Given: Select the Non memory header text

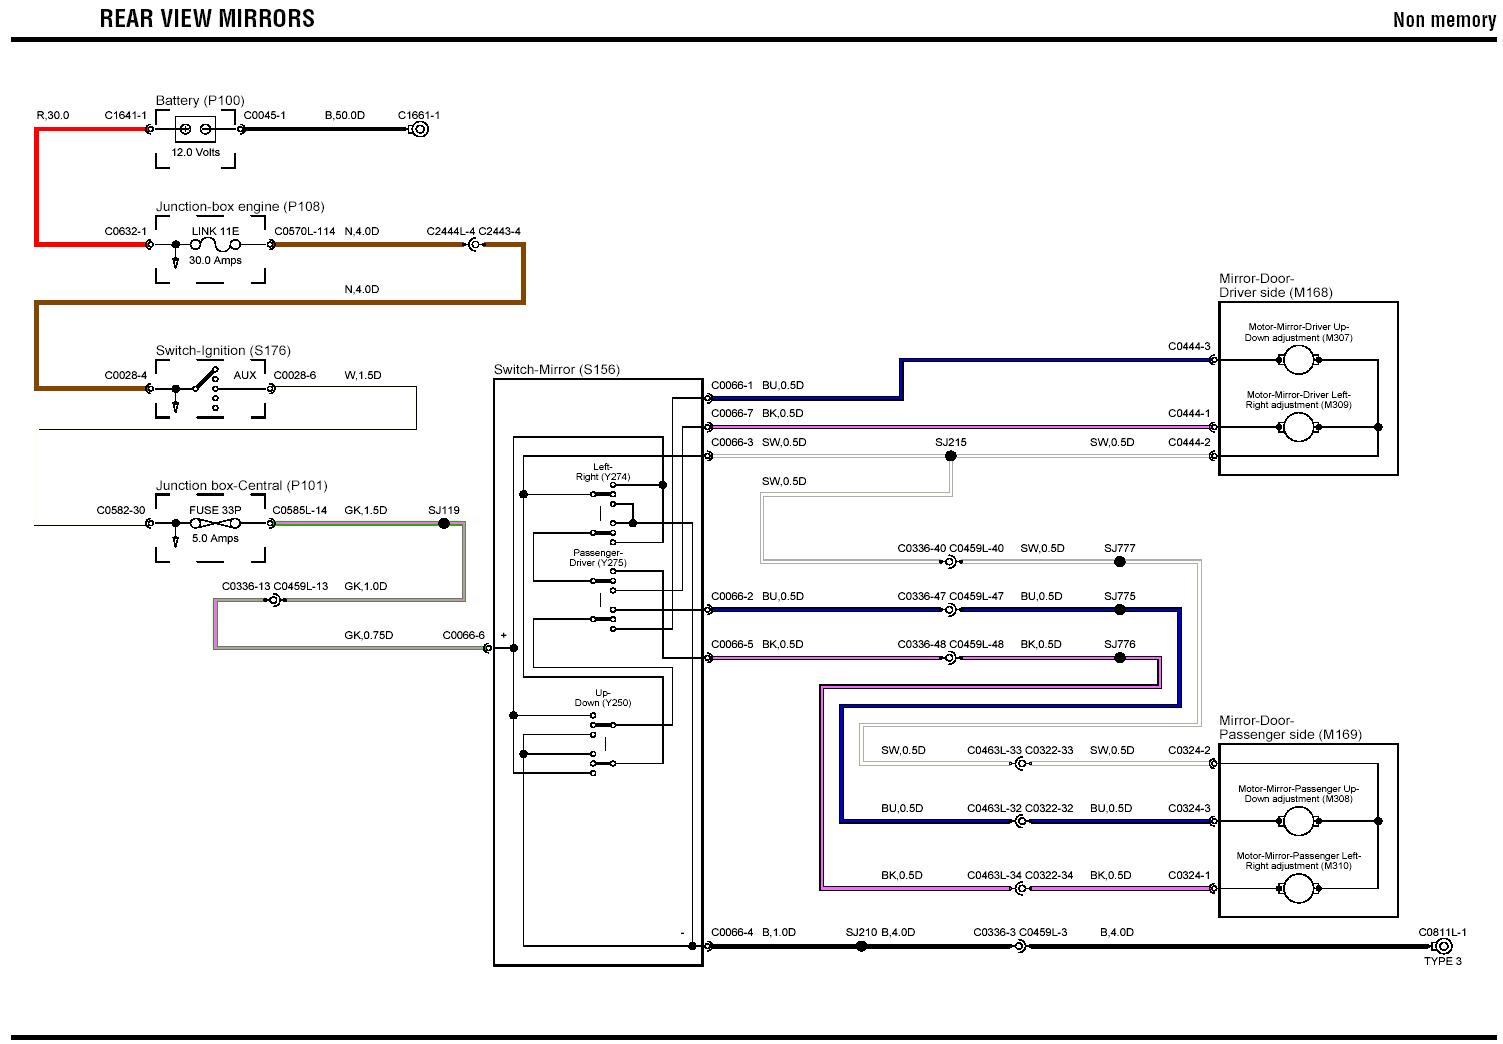Looking at the screenshot, I should pos(1443,20).
